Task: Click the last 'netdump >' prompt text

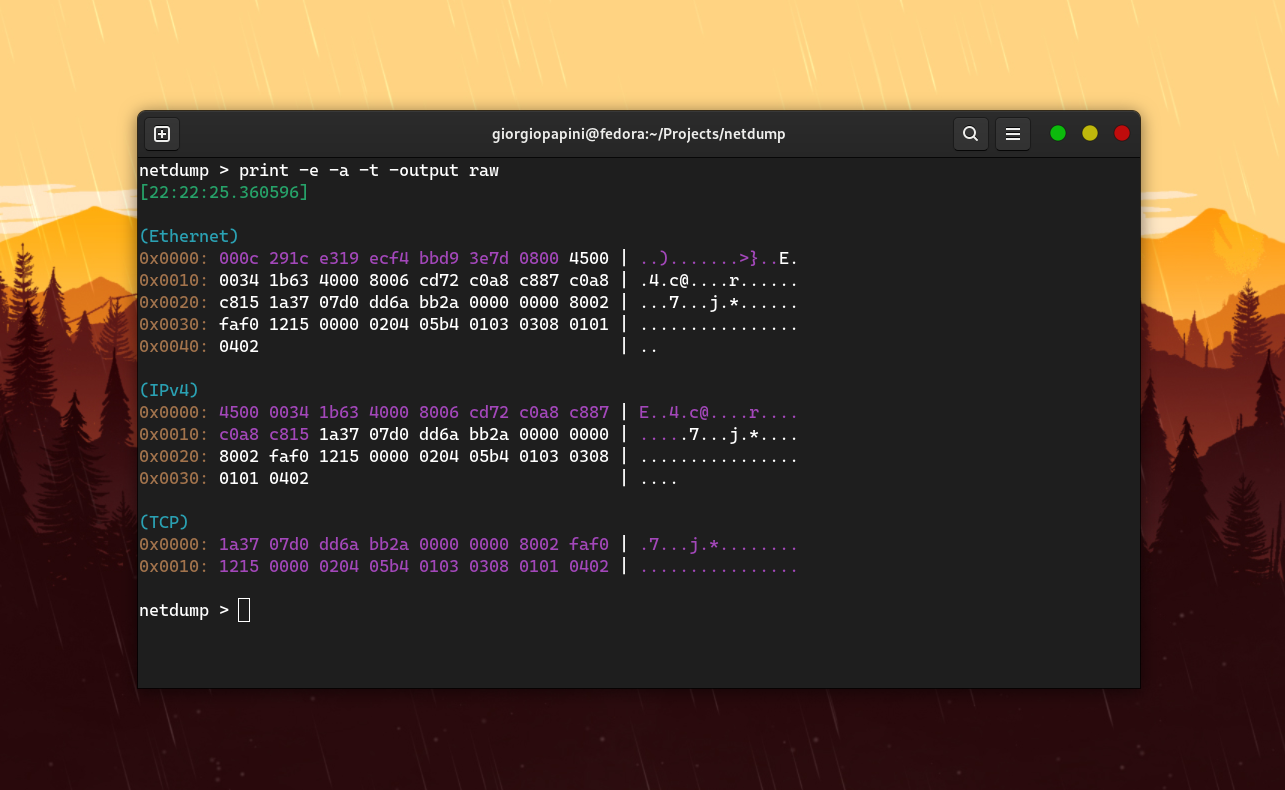Action: [184, 610]
